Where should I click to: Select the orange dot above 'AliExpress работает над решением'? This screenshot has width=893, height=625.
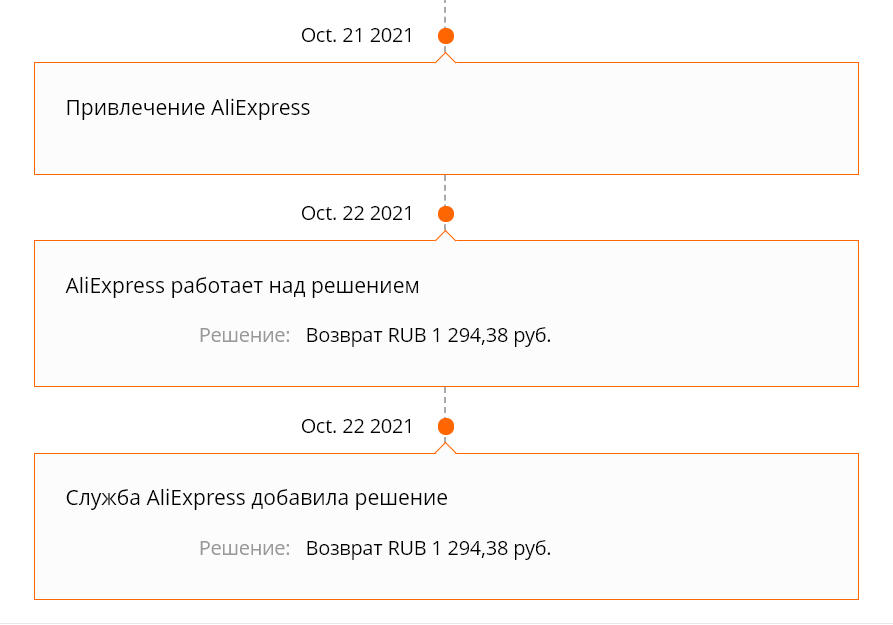[446, 214]
